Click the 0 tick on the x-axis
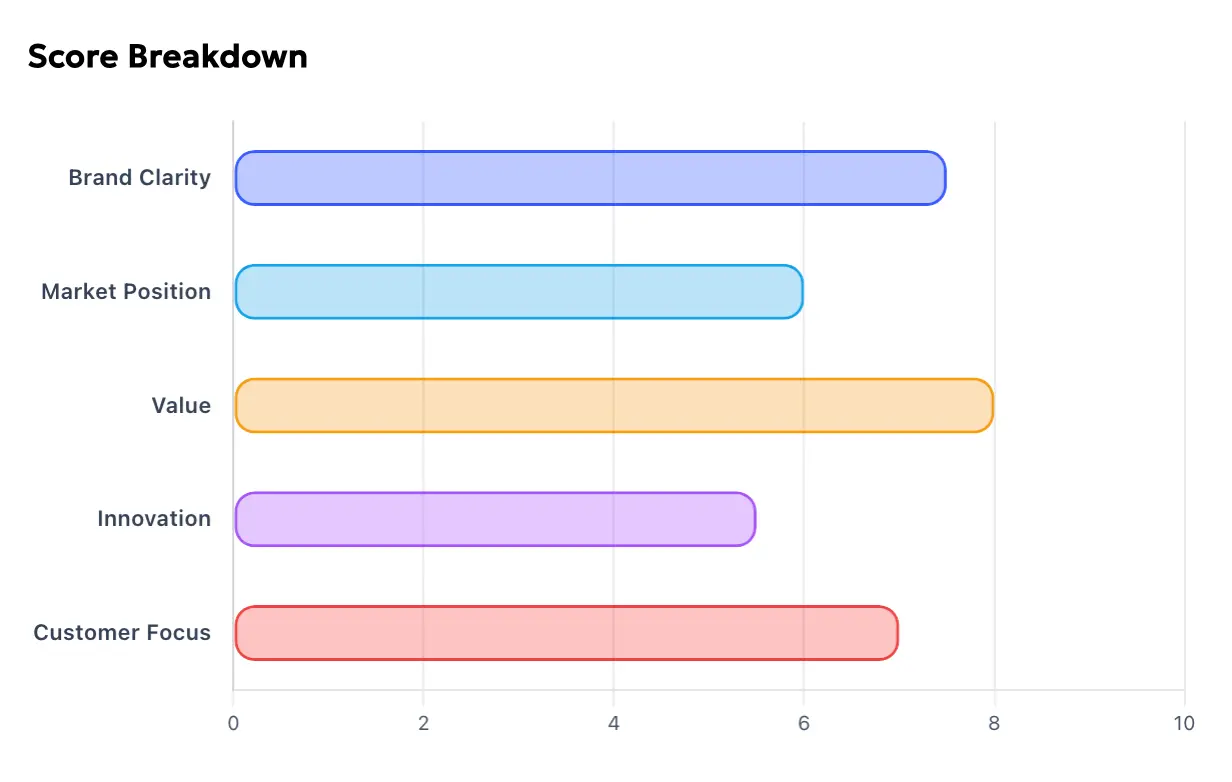 233,723
